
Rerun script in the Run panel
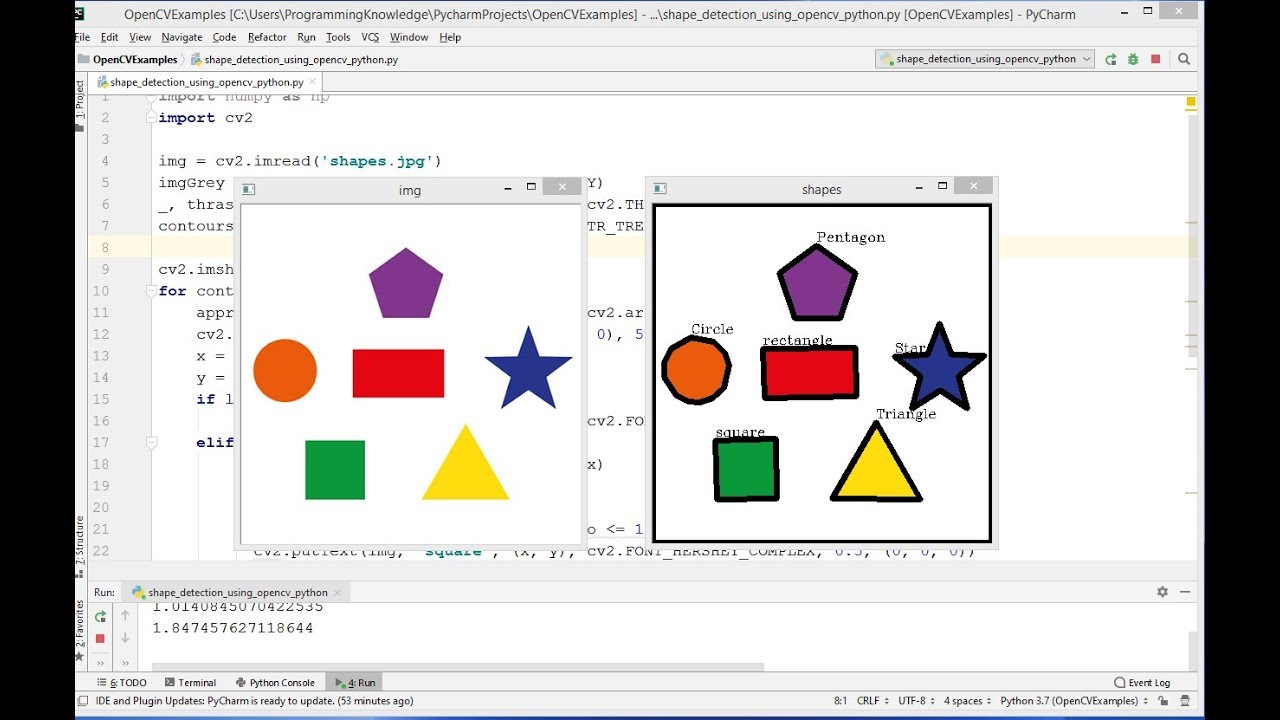tap(100, 617)
